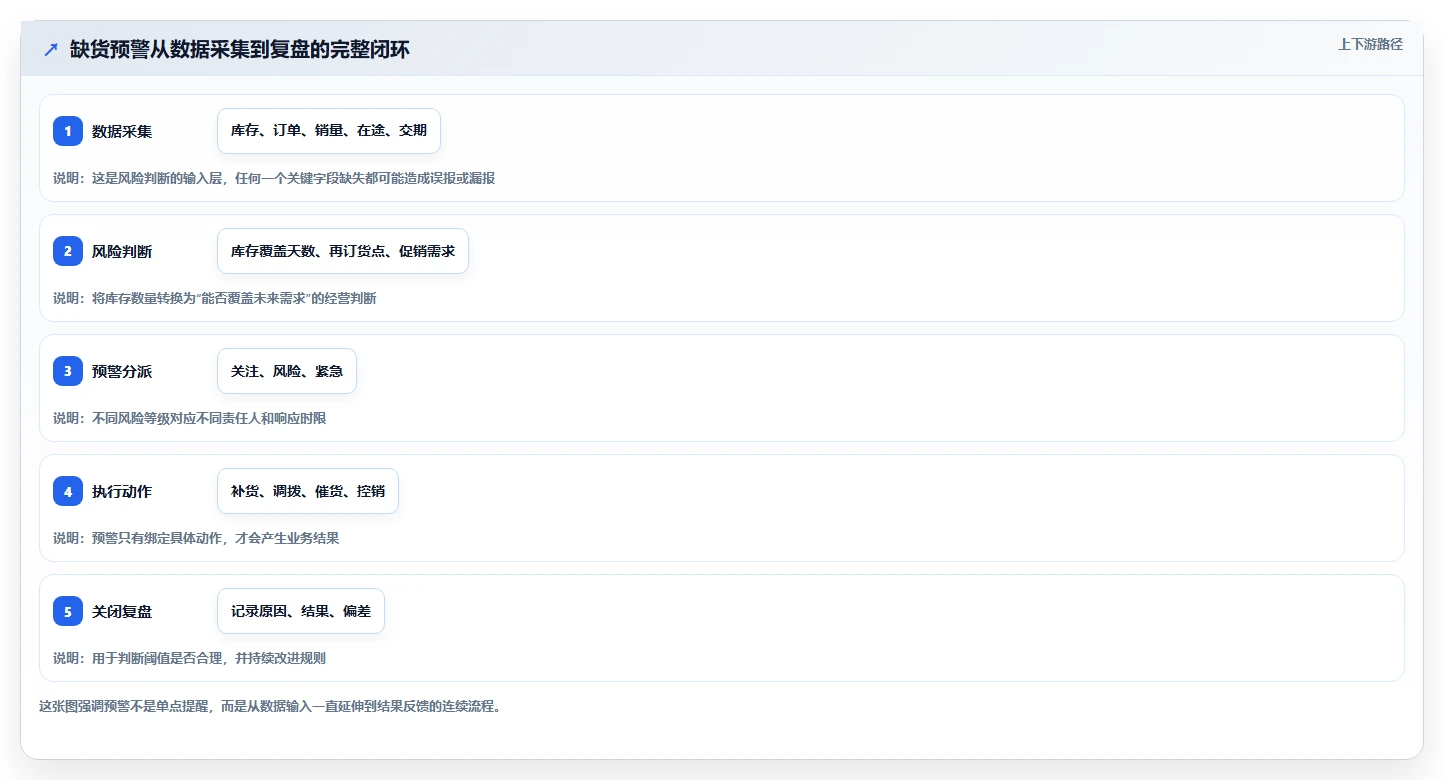The image size is (1444, 780).
Task: Select step number 3 badge
Action: click(68, 371)
